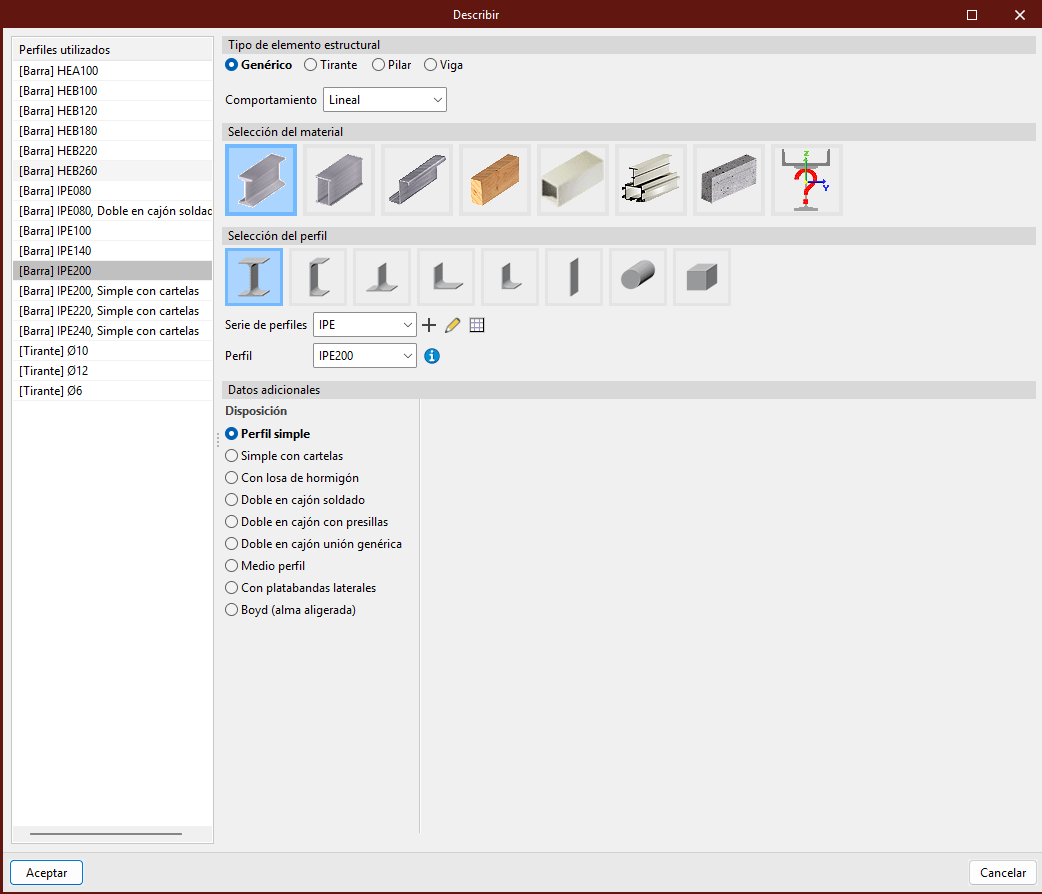The width and height of the screenshot is (1042, 894).
Task: Click the profiles list horizontal scrollbar
Action: [x=106, y=833]
